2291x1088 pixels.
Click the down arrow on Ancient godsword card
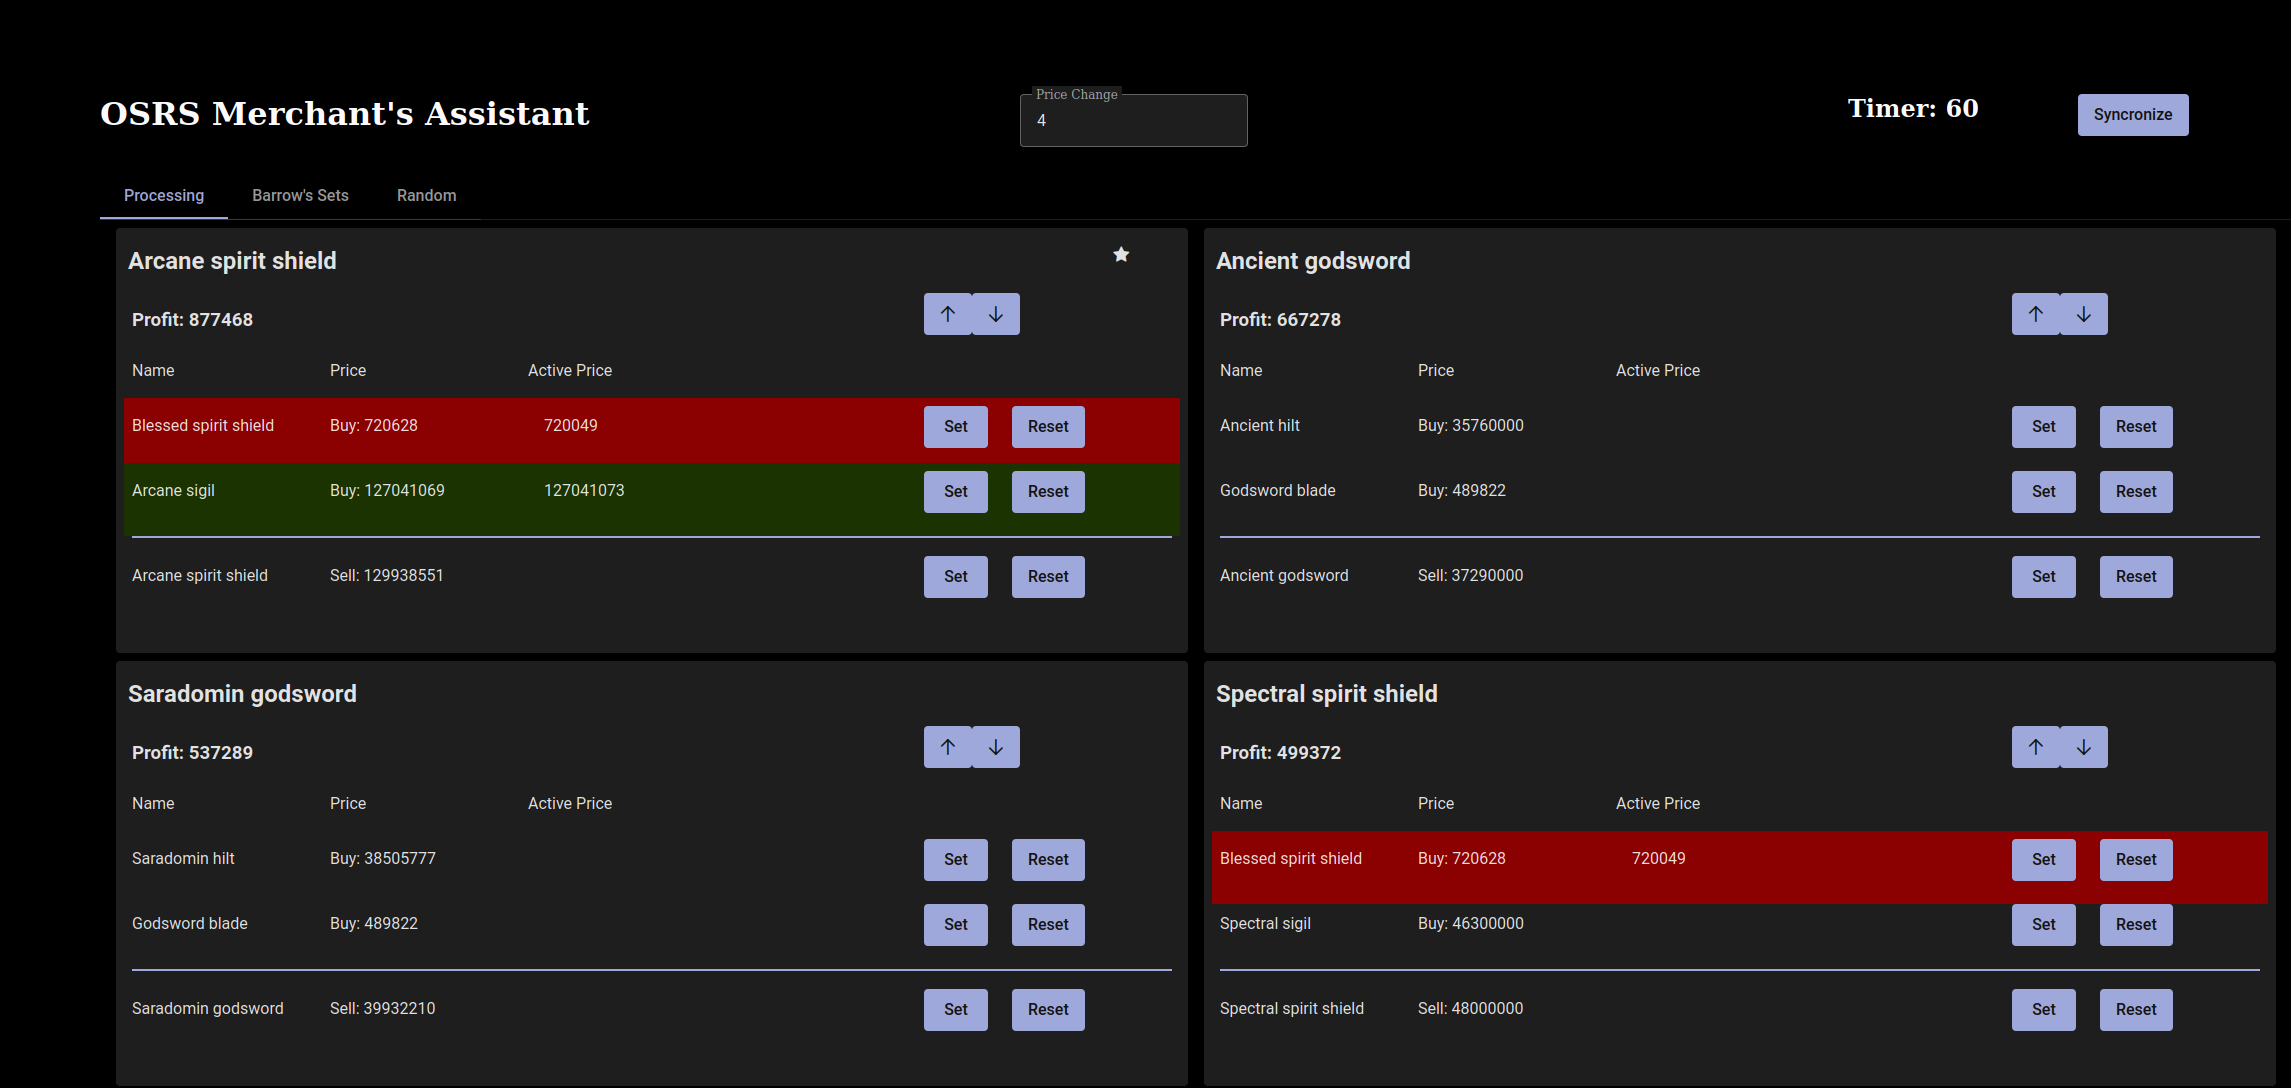pos(2084,314)
